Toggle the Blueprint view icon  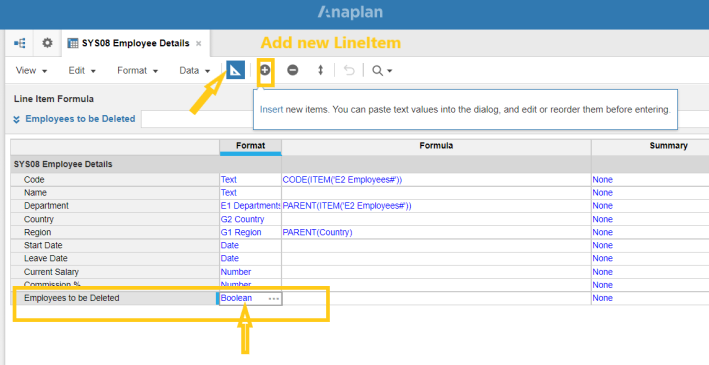tap(235, 70)
